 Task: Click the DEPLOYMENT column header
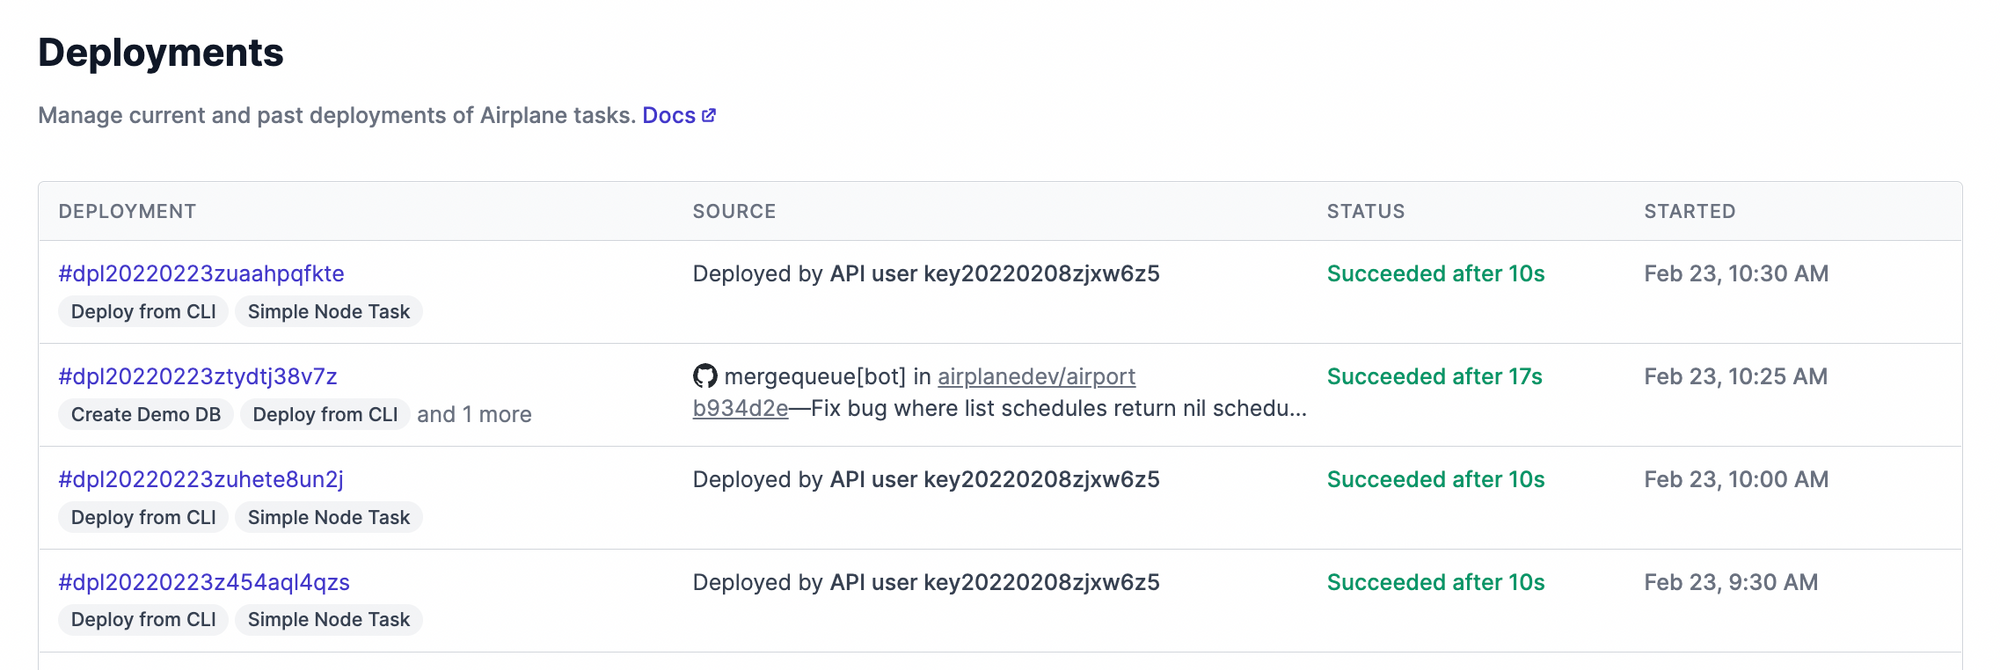[x=127, y=211]
